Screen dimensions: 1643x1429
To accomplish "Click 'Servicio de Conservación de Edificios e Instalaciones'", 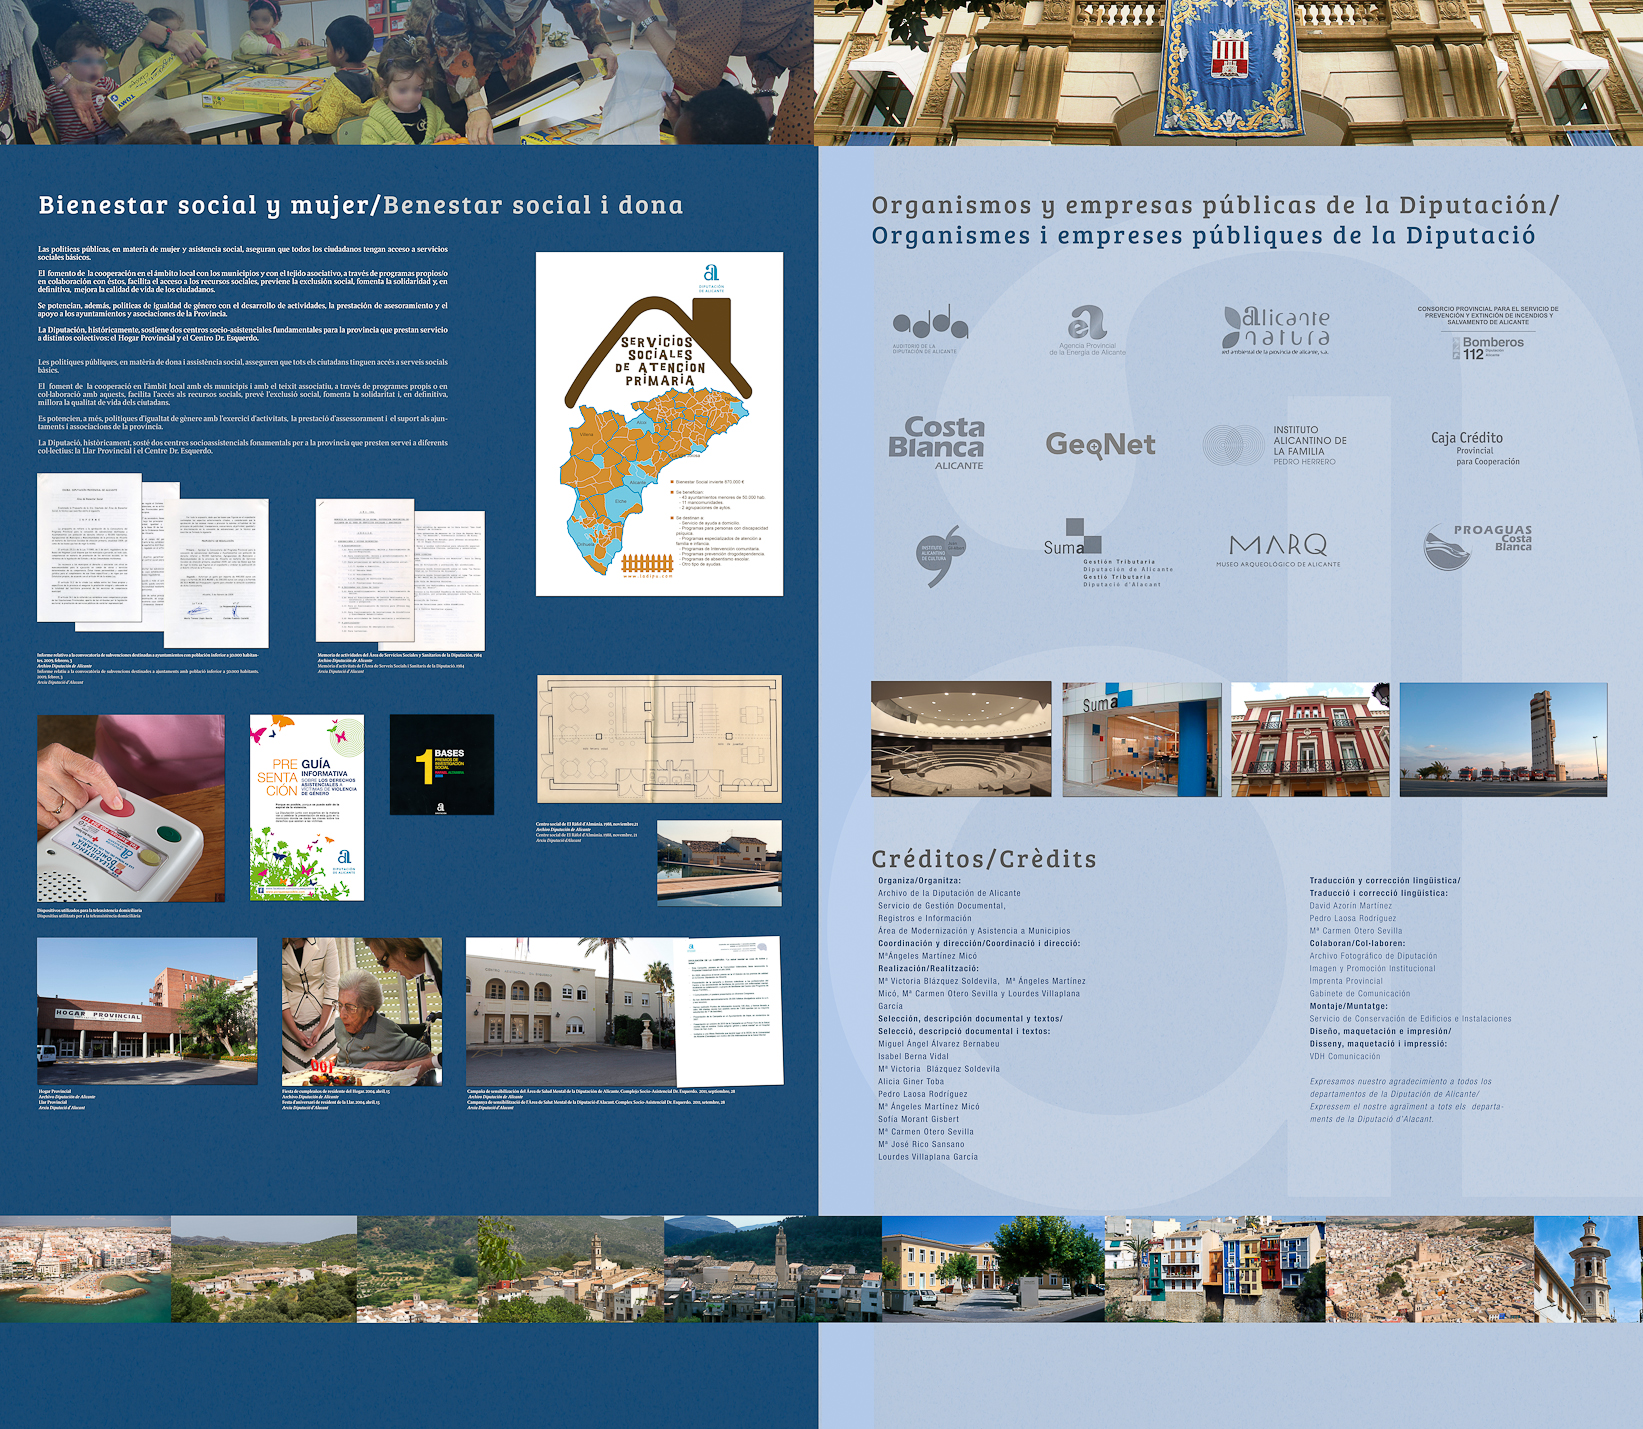I will (x=1410, y=1019).
